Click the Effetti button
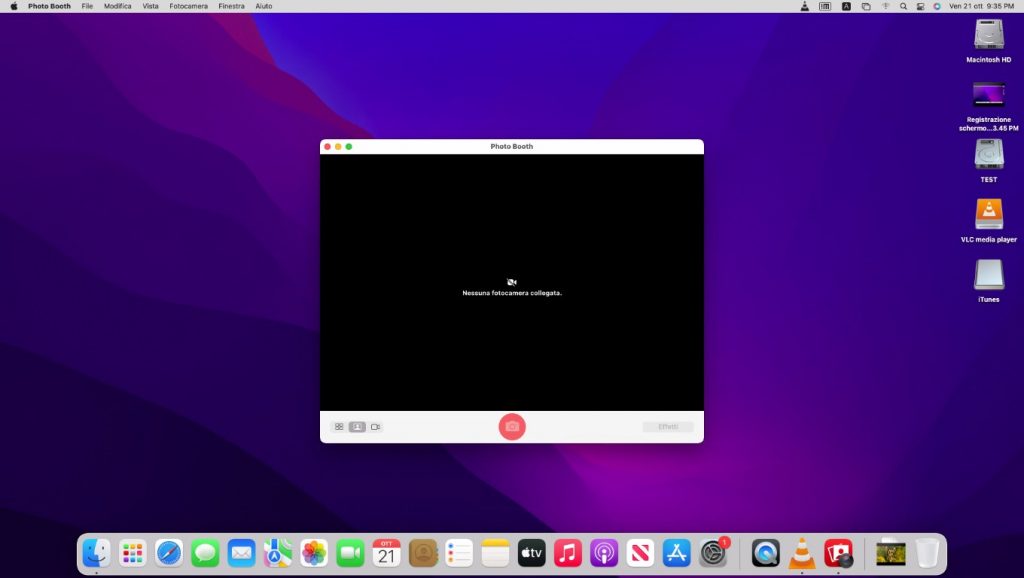 coord(668,427)
